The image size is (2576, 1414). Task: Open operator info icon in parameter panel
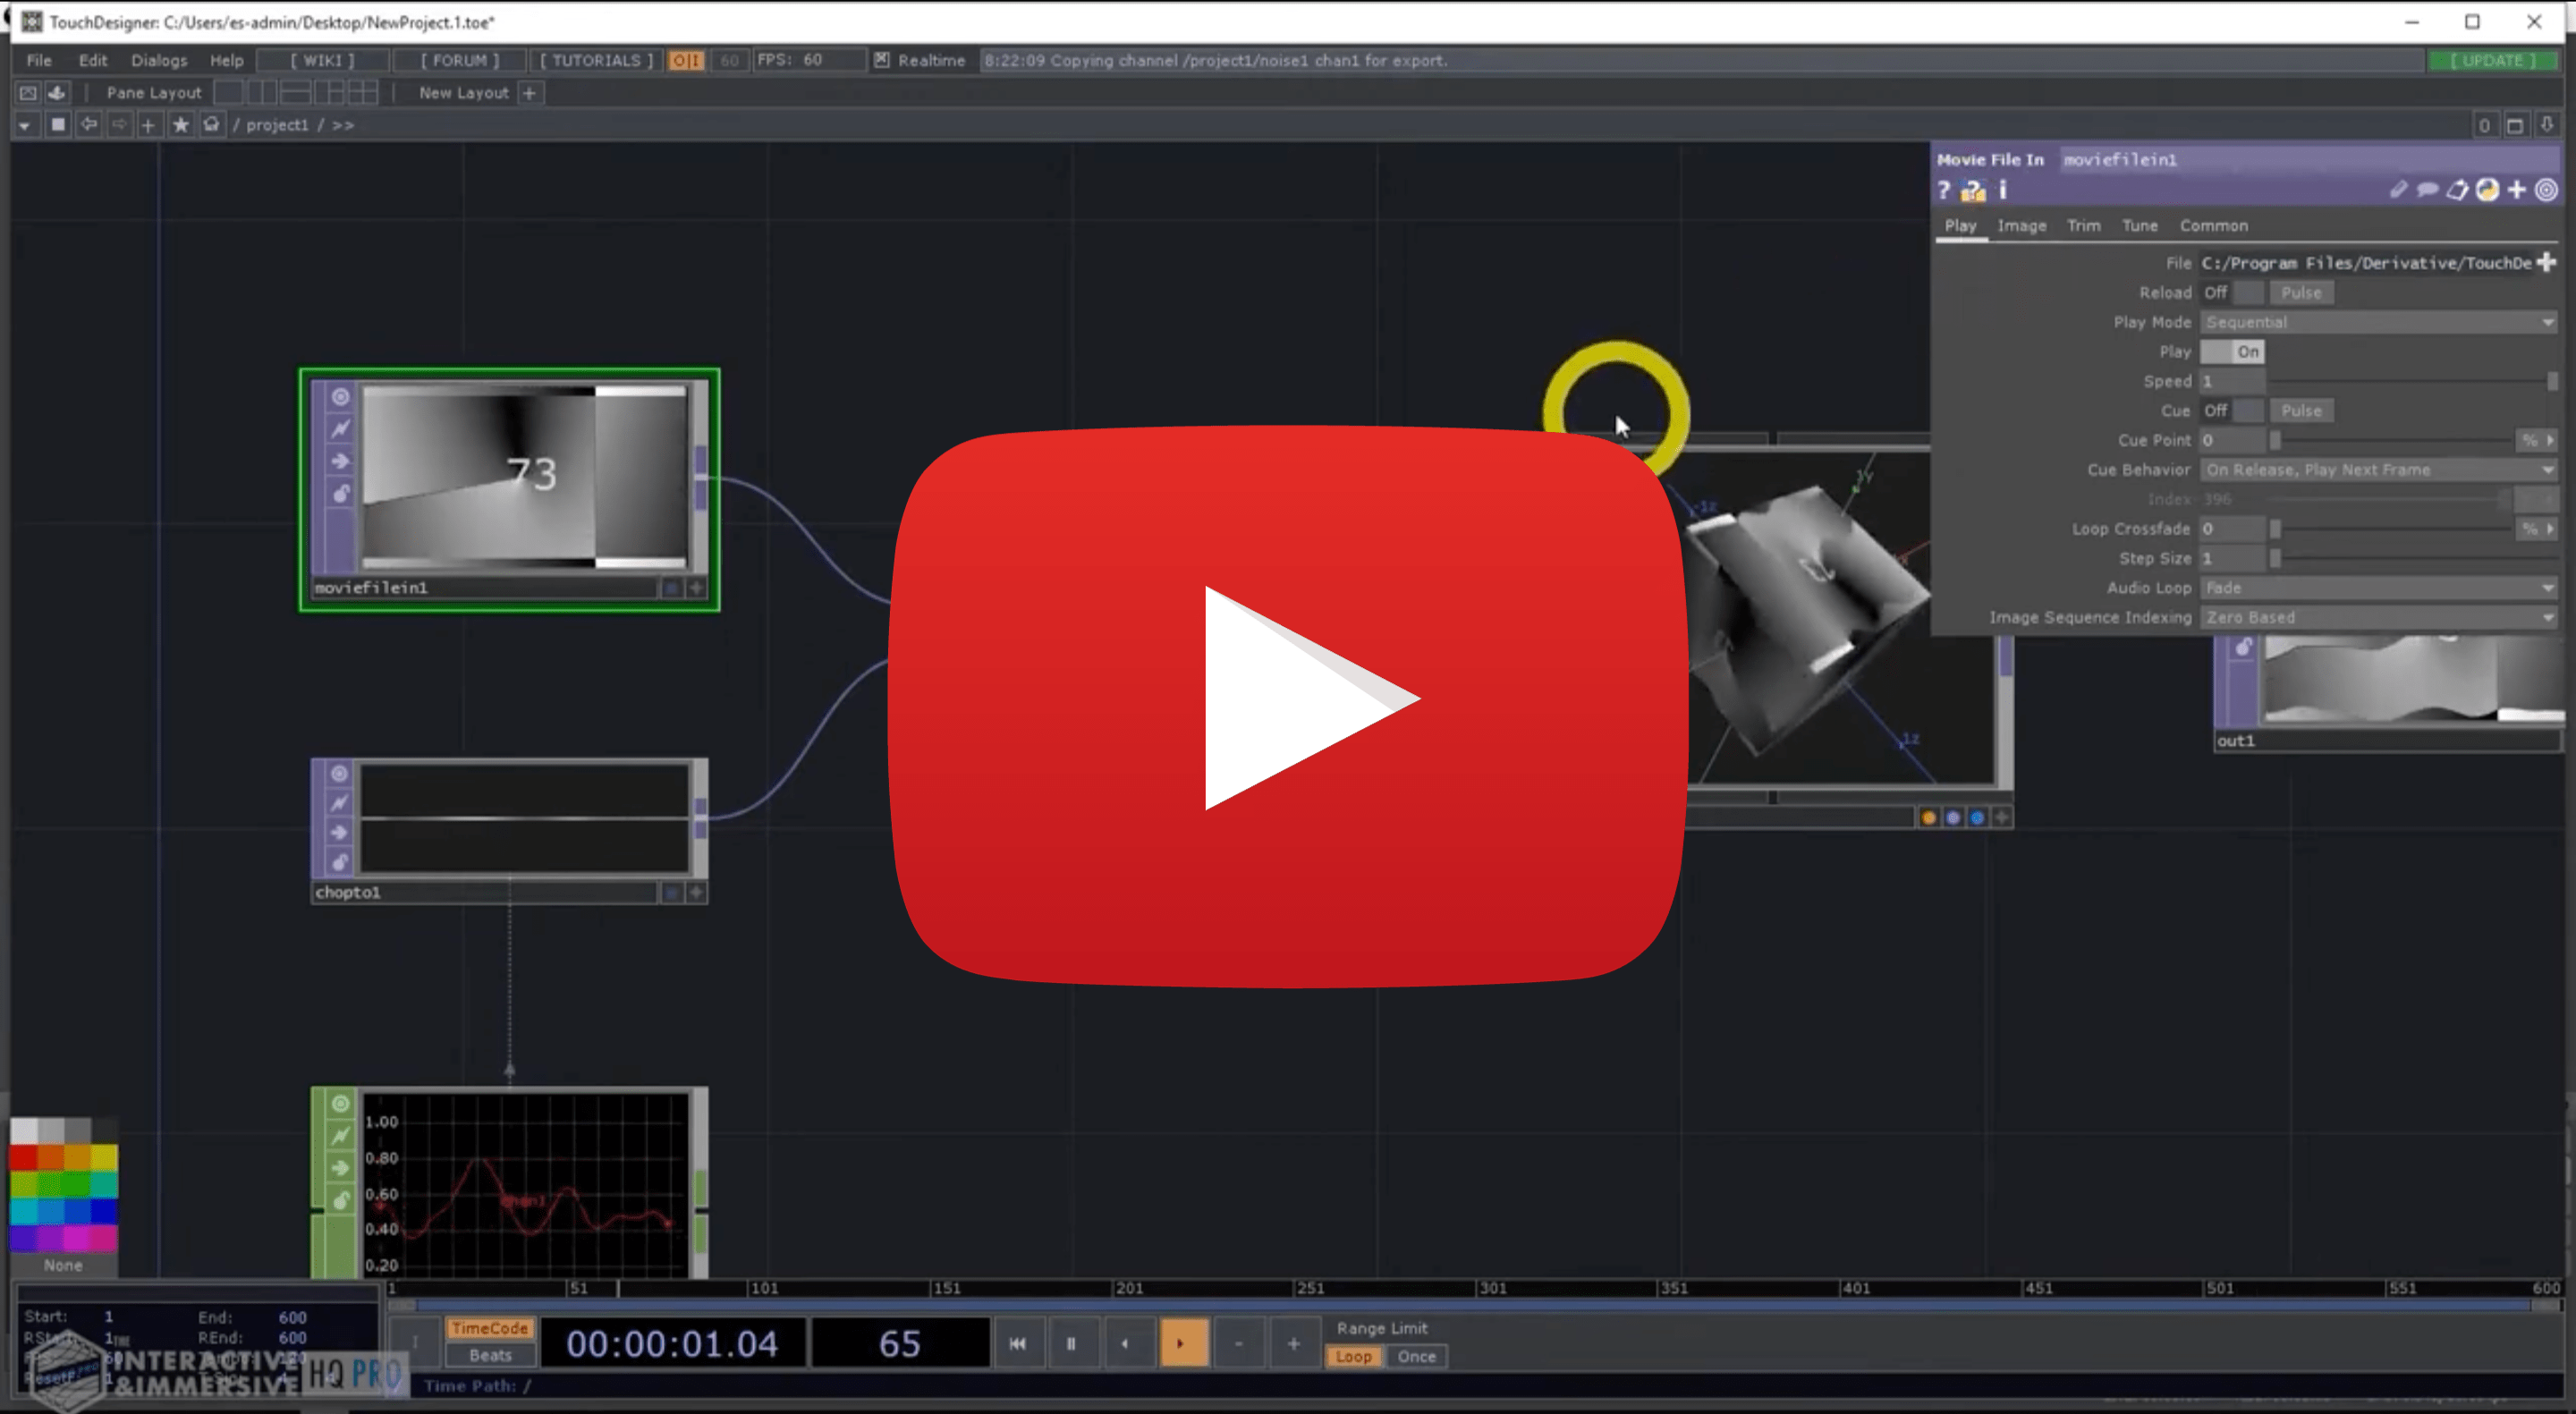click(2002, 190)
